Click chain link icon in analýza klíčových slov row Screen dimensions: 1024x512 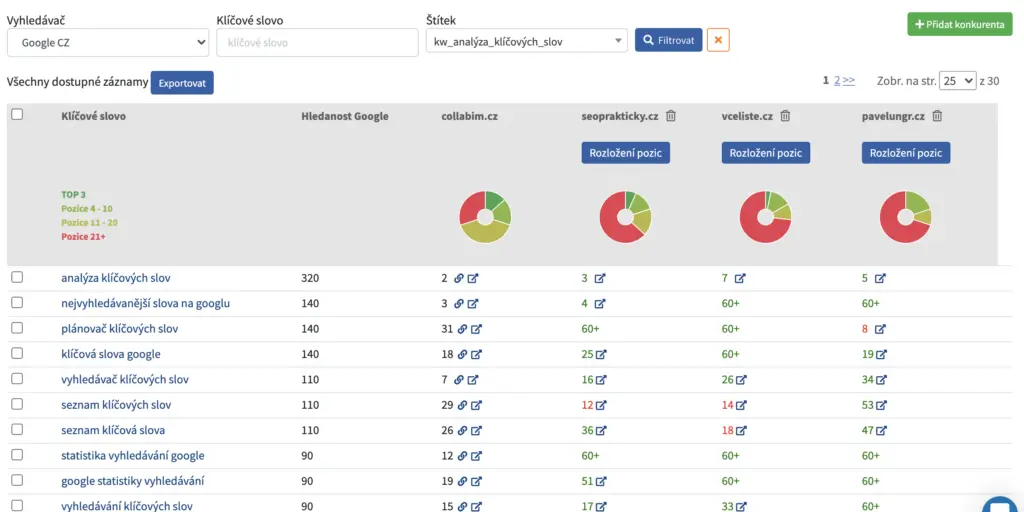[458, 278]
